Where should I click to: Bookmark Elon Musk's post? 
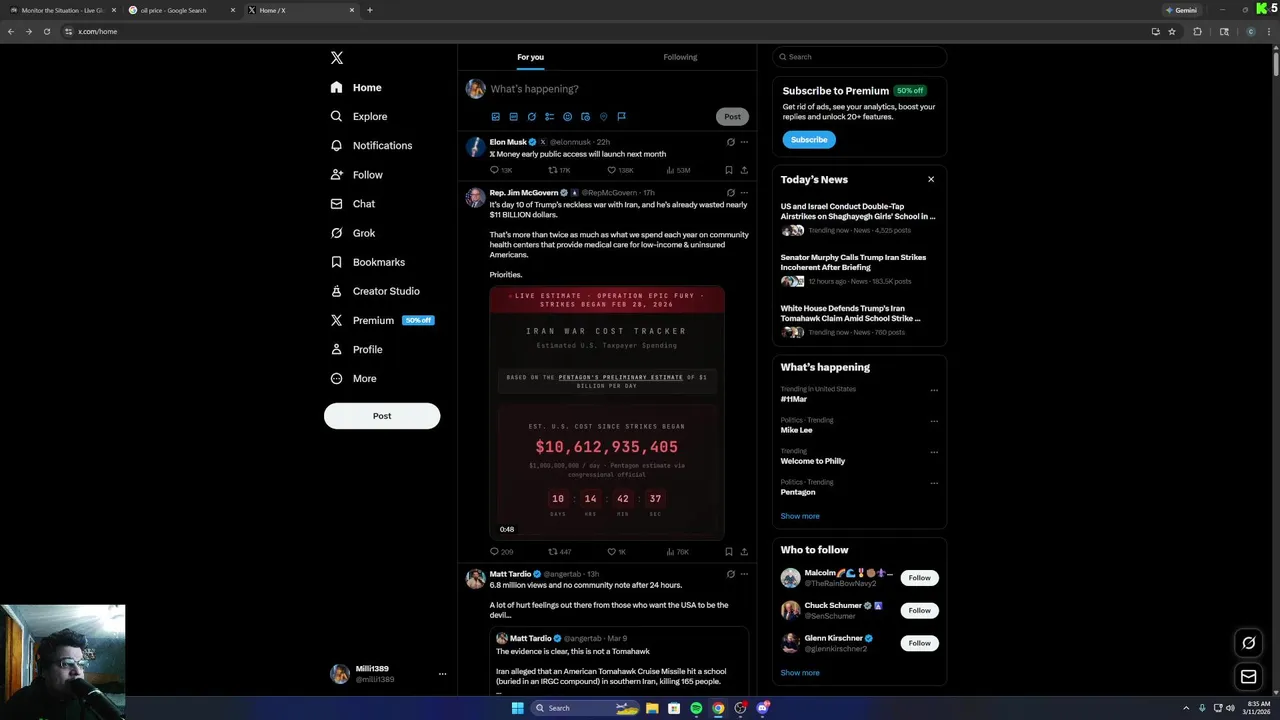728,170
